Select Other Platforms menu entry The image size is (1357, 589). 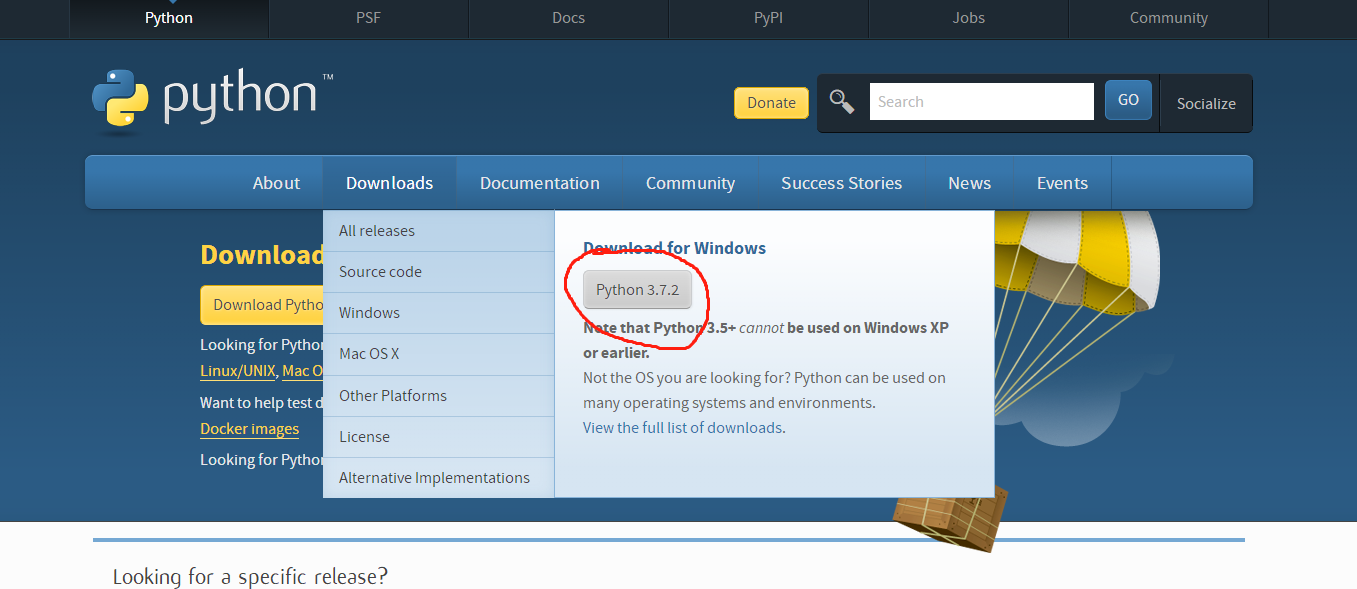[x=438, y=396]
